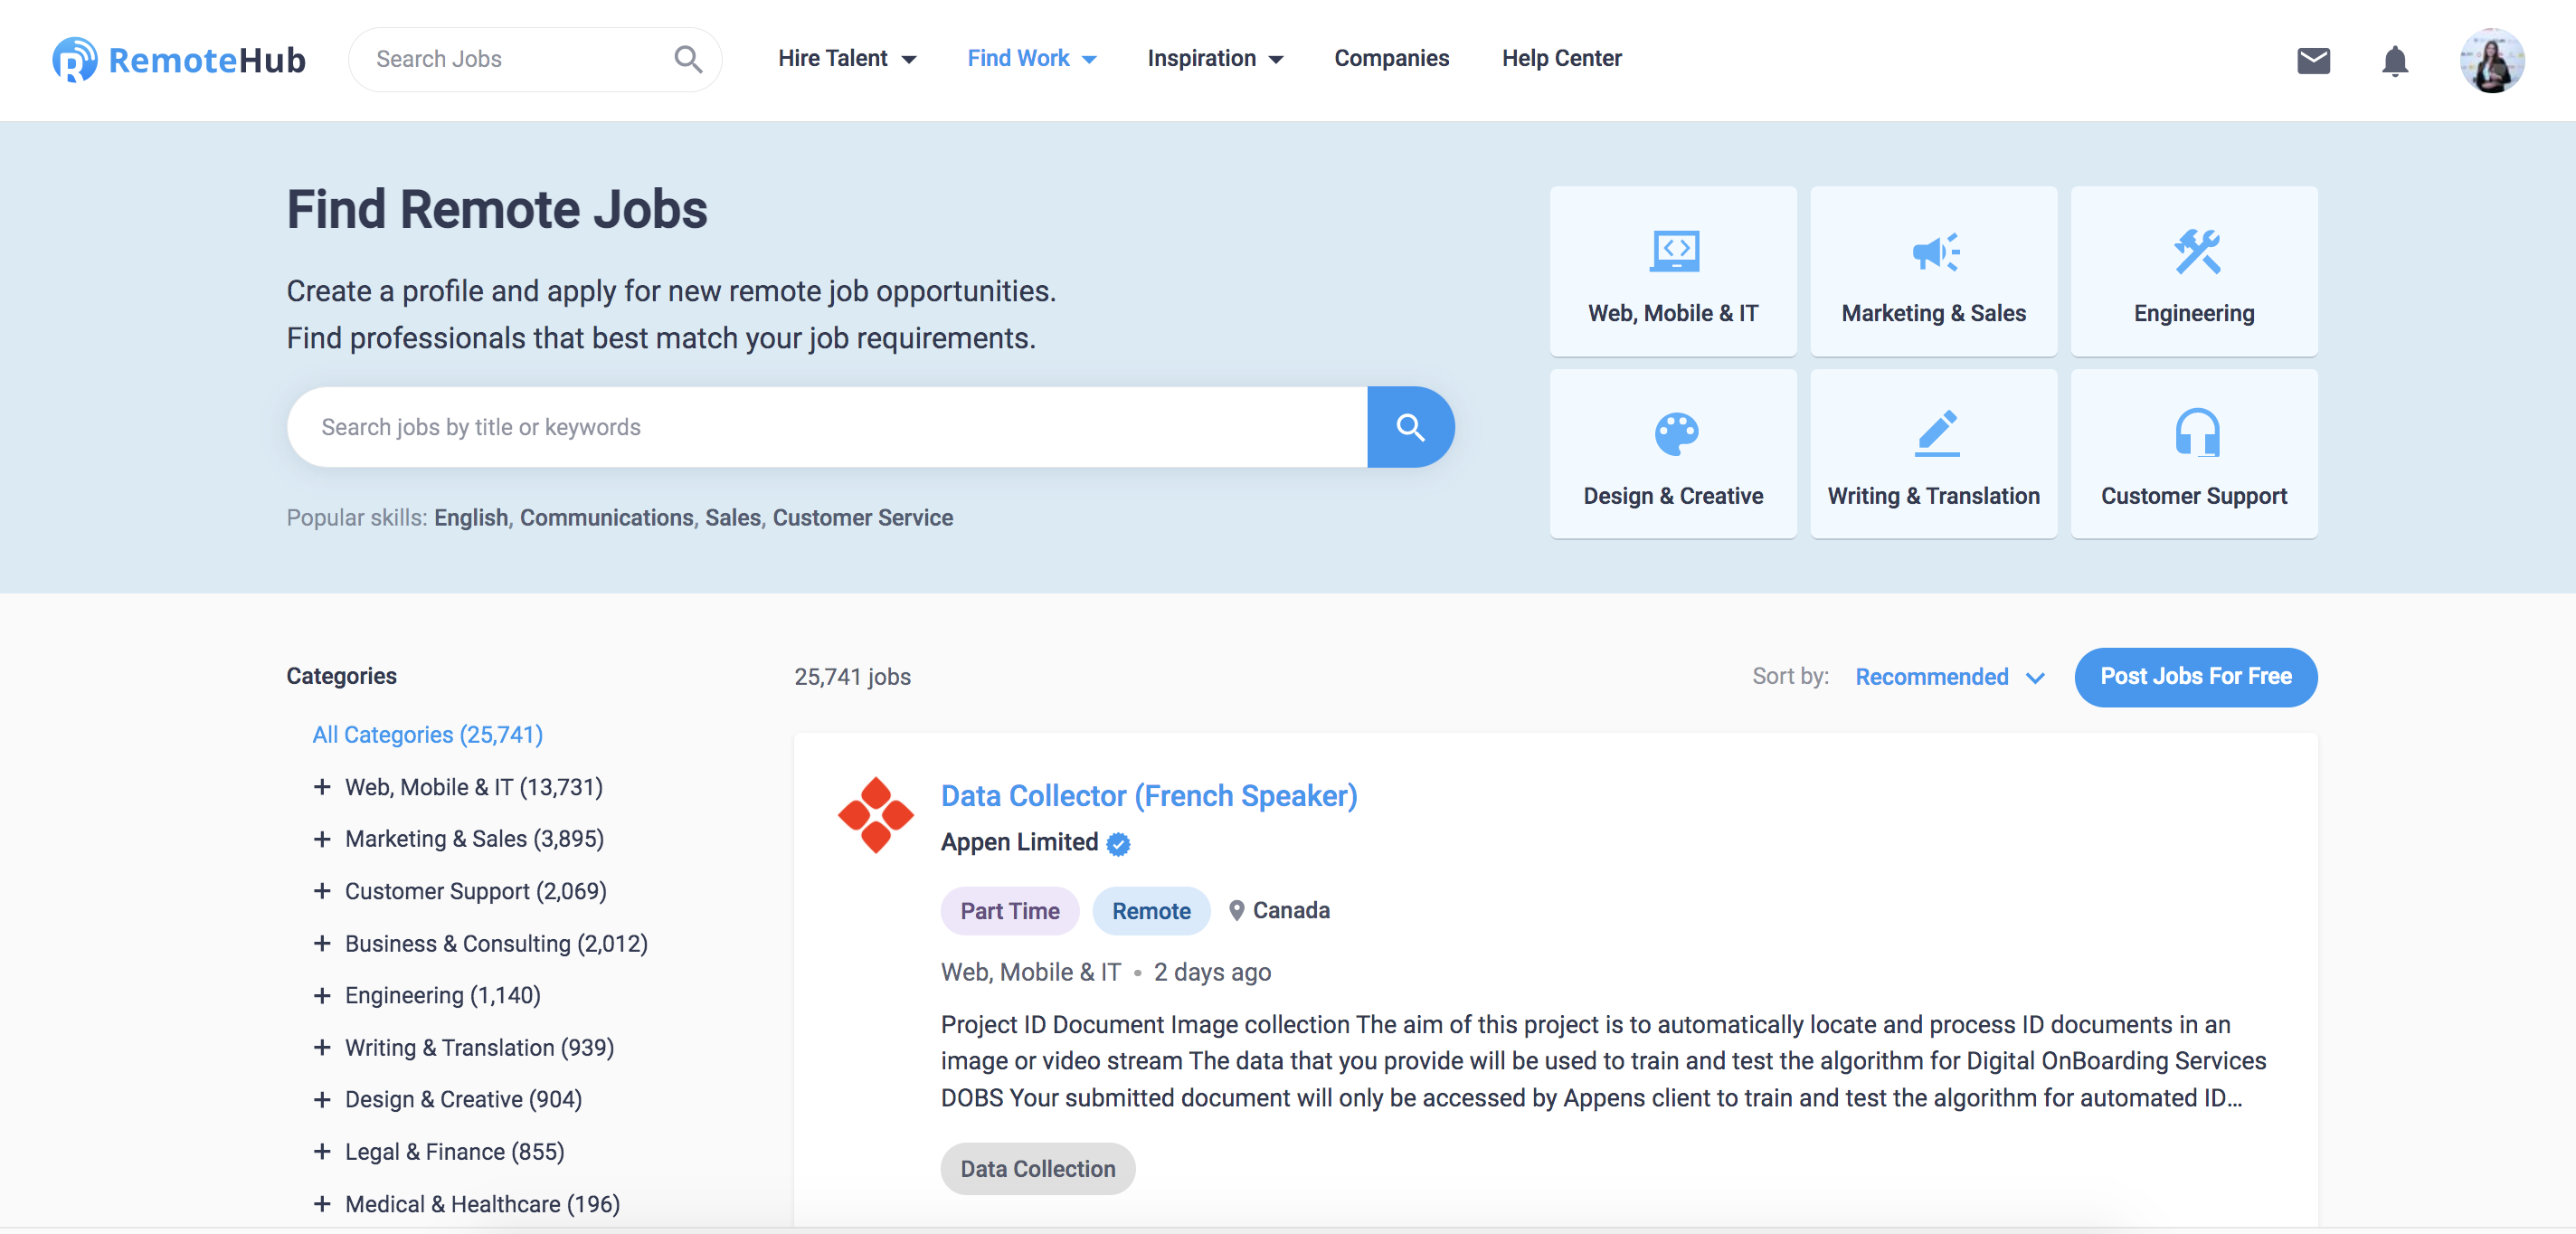The width and height of the screenshot is (2576, 1234).
Task: Click the Writing & Translation (939) label
Action: (479, 1047)
